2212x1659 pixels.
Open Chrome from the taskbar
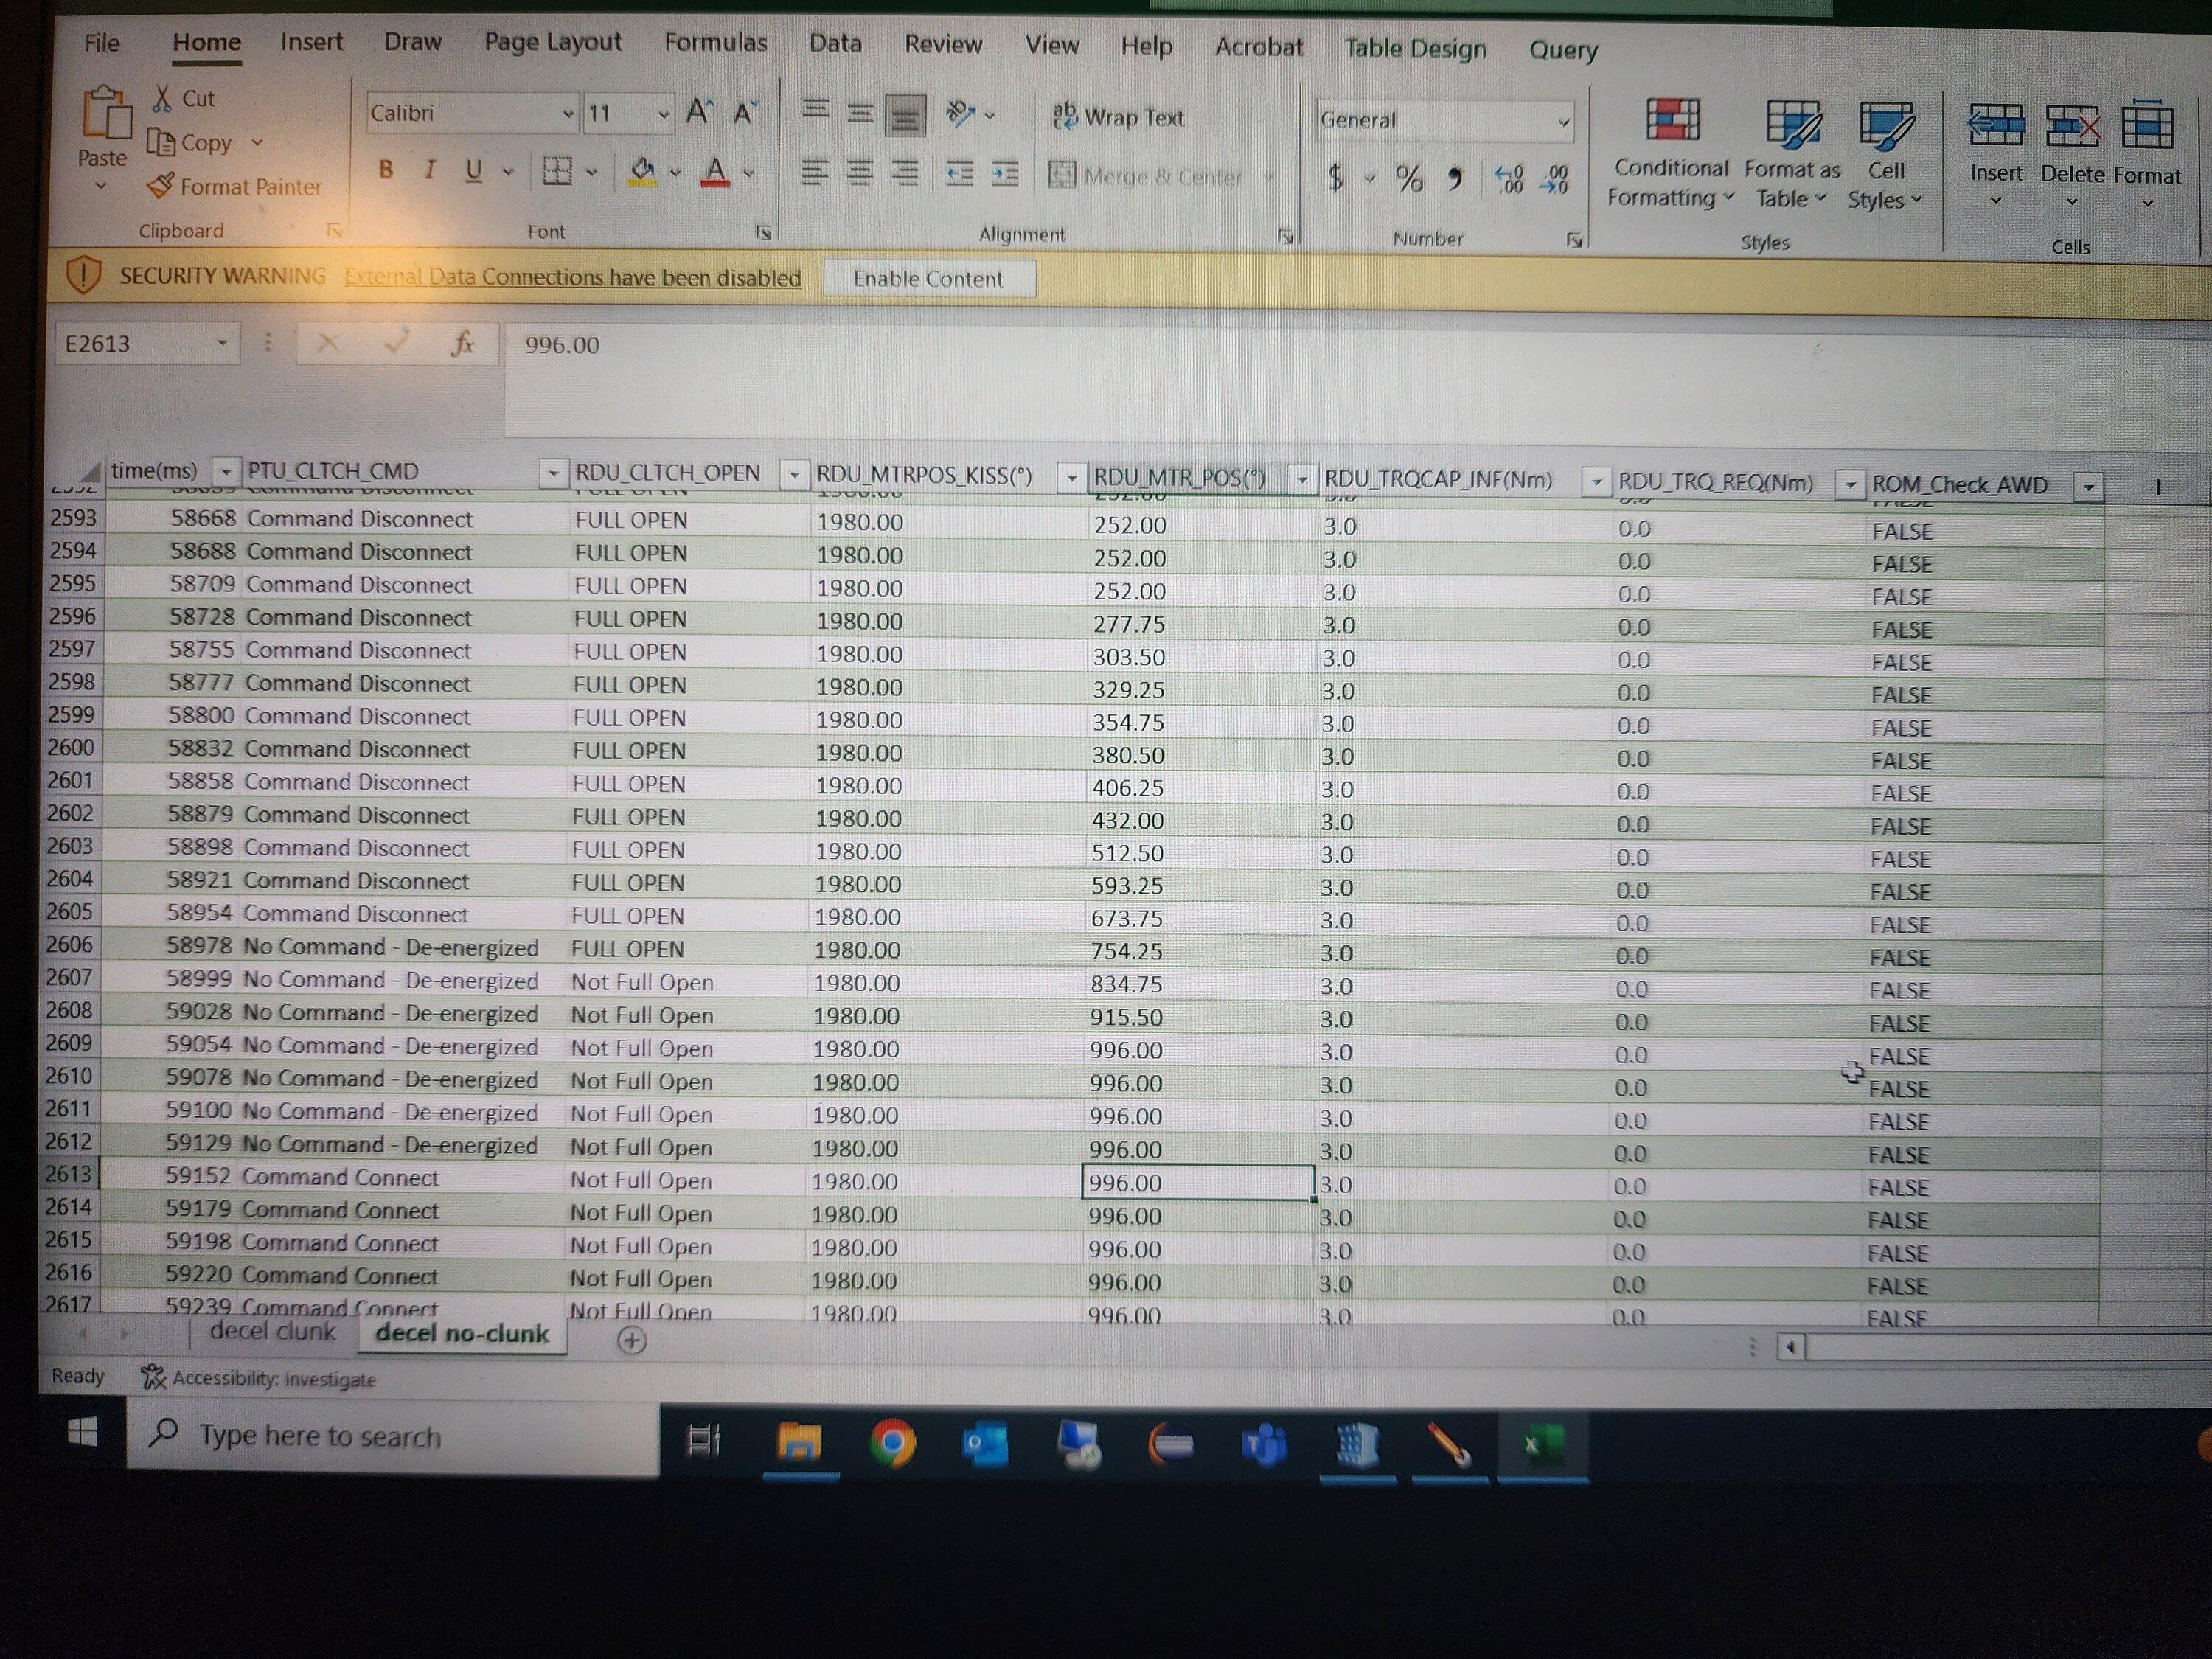[x=892, y=1443]
